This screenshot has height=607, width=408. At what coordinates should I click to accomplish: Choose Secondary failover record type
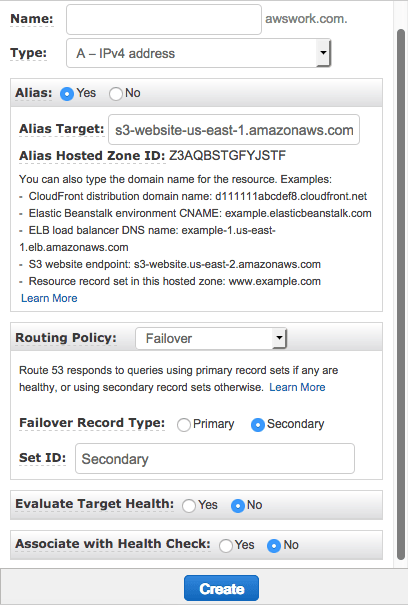(x=258, y=425)
